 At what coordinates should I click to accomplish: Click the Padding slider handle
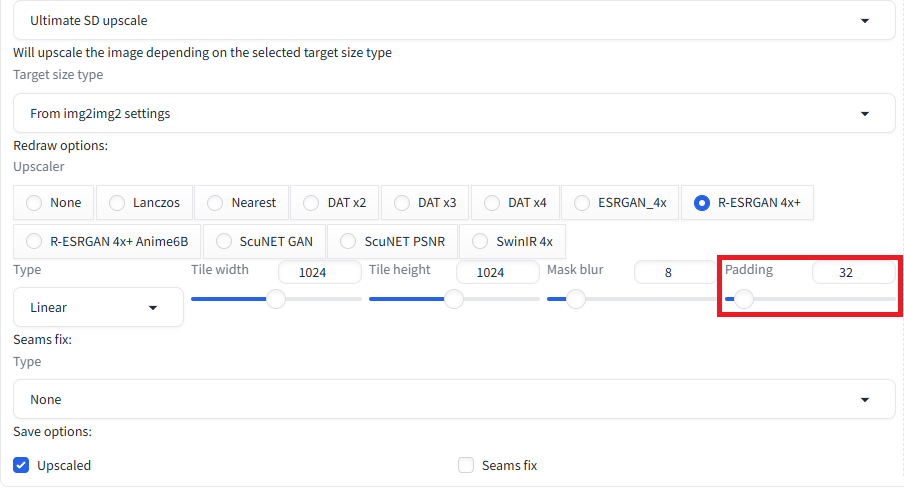pyautogui.click(x=744, y=299)
